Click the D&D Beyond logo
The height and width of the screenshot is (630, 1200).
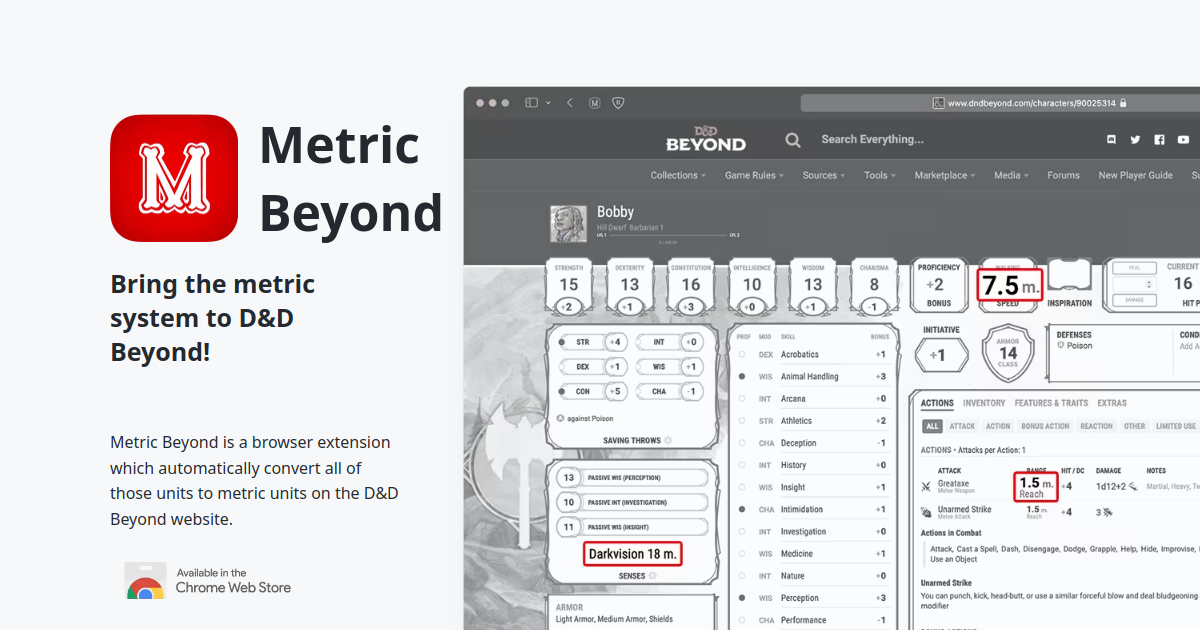[706, 139]
